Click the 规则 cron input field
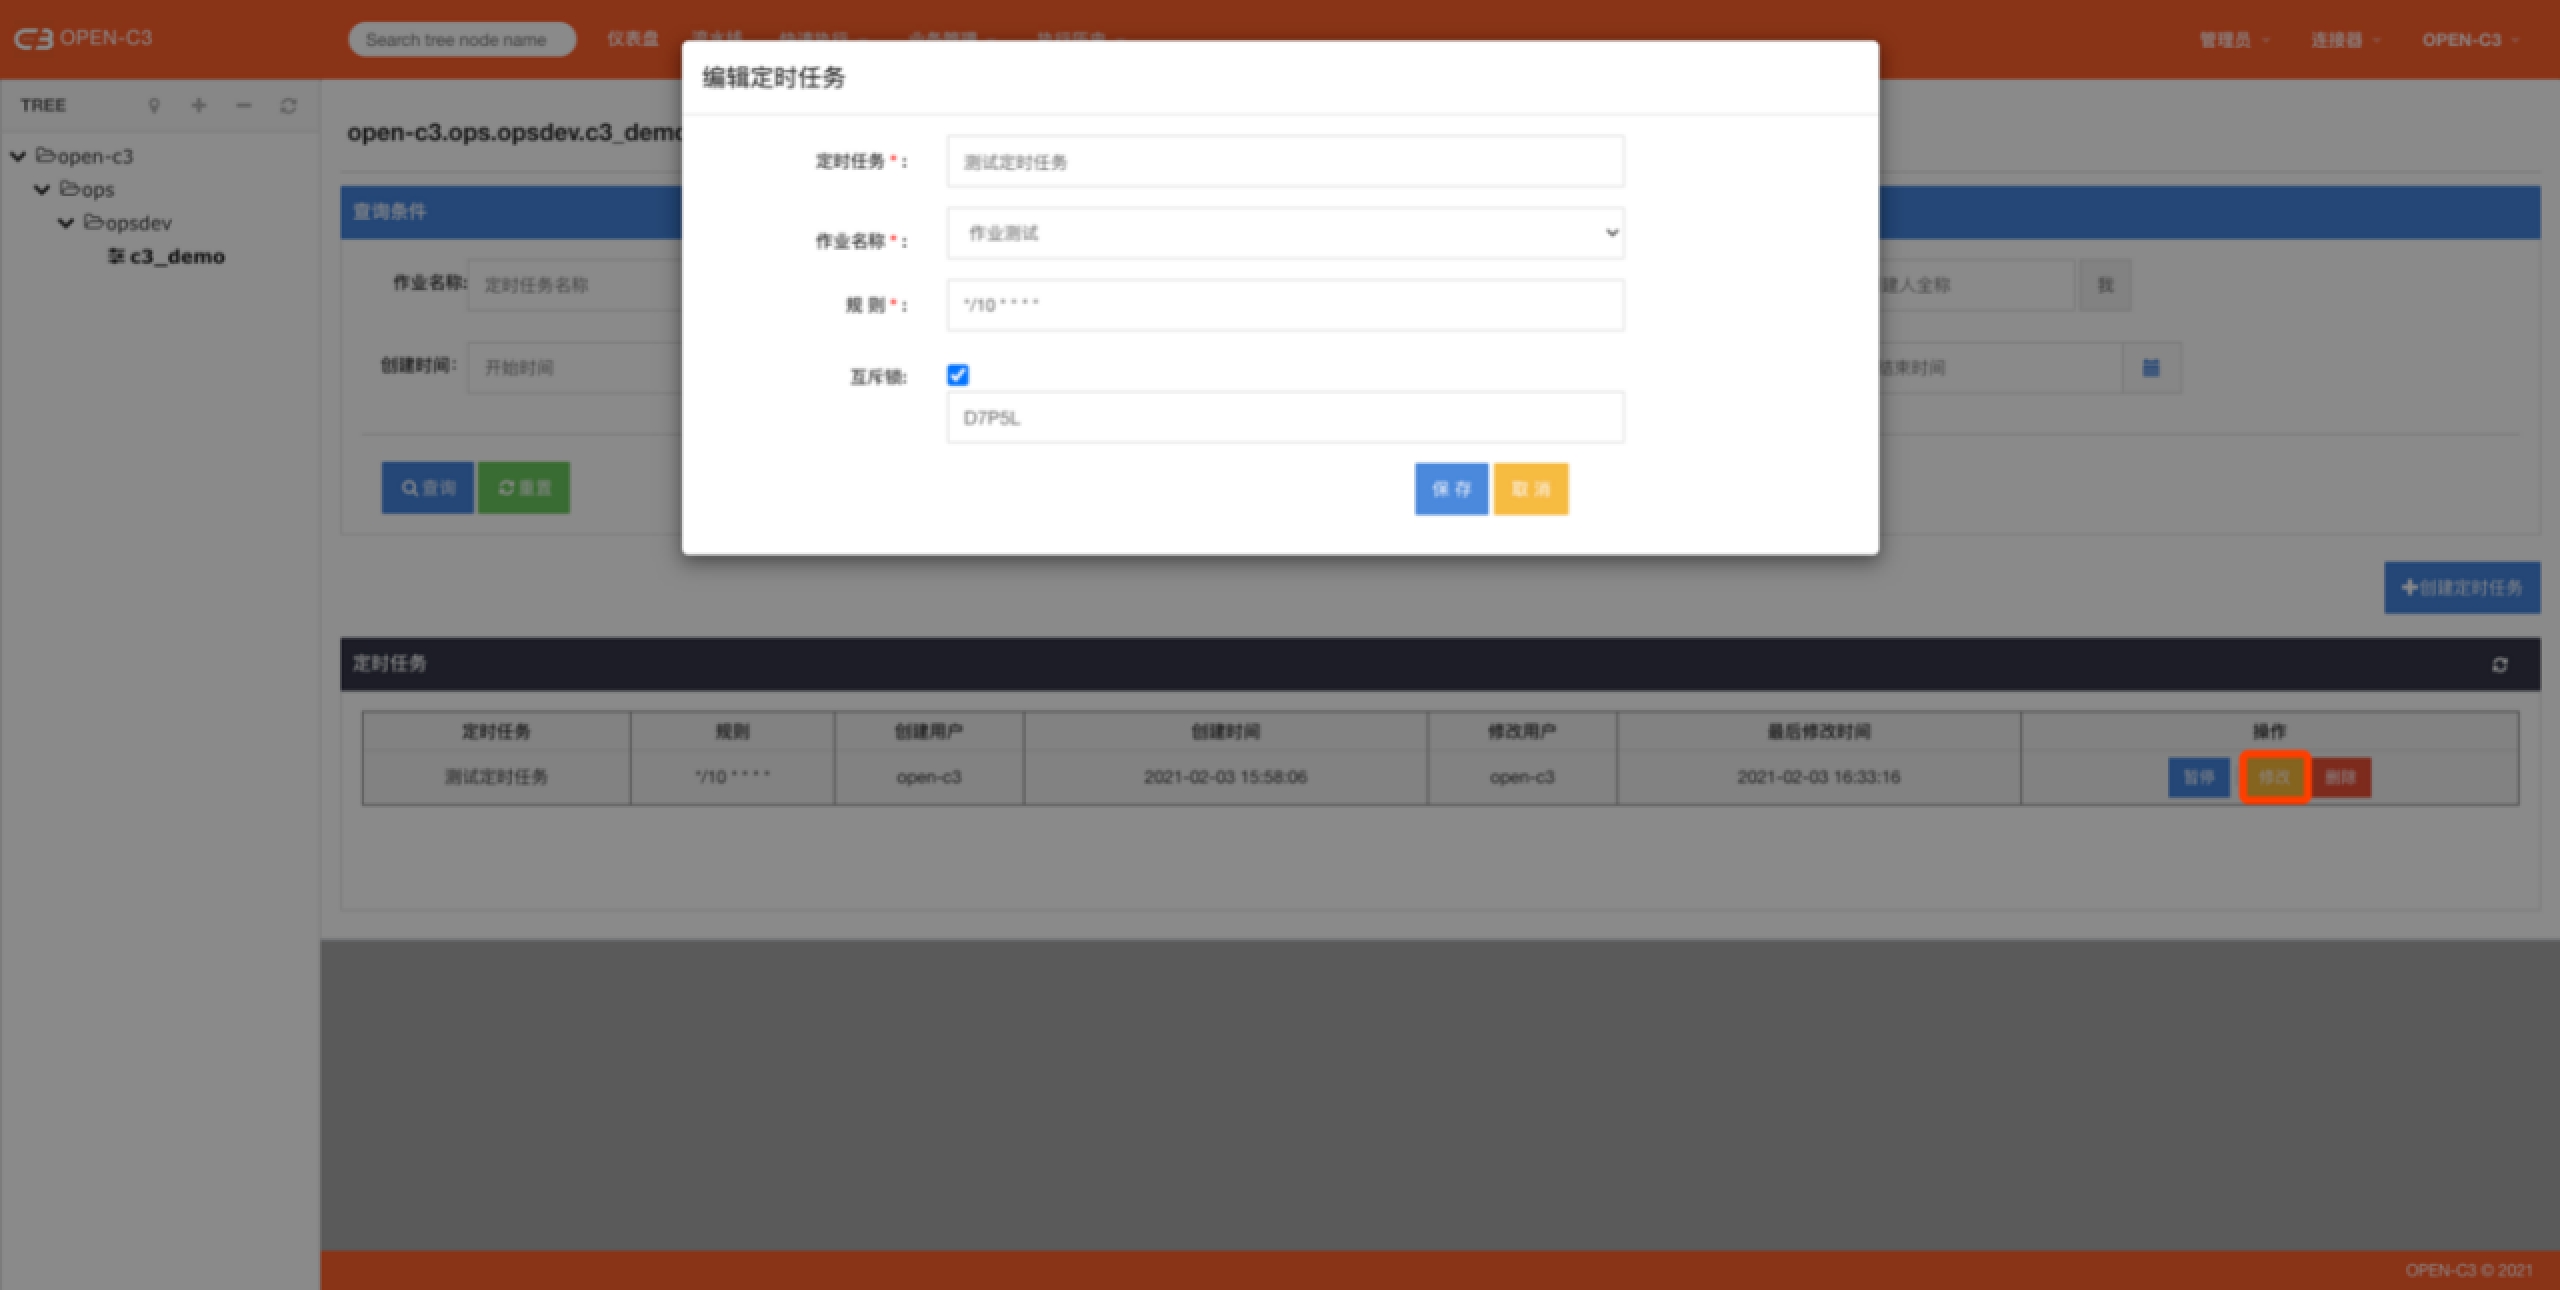The height and width of the screenshot is (1290, 2560). (x=1284, y=305)
